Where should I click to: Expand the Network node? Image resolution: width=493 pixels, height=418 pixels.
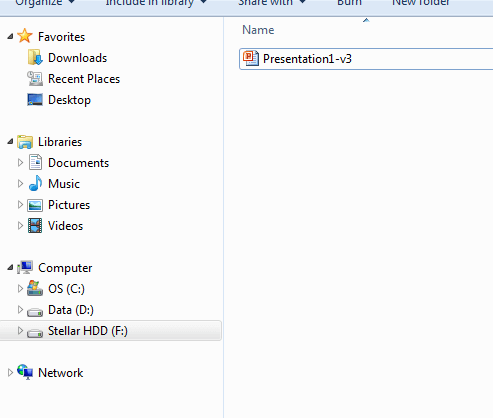point(10,372)
